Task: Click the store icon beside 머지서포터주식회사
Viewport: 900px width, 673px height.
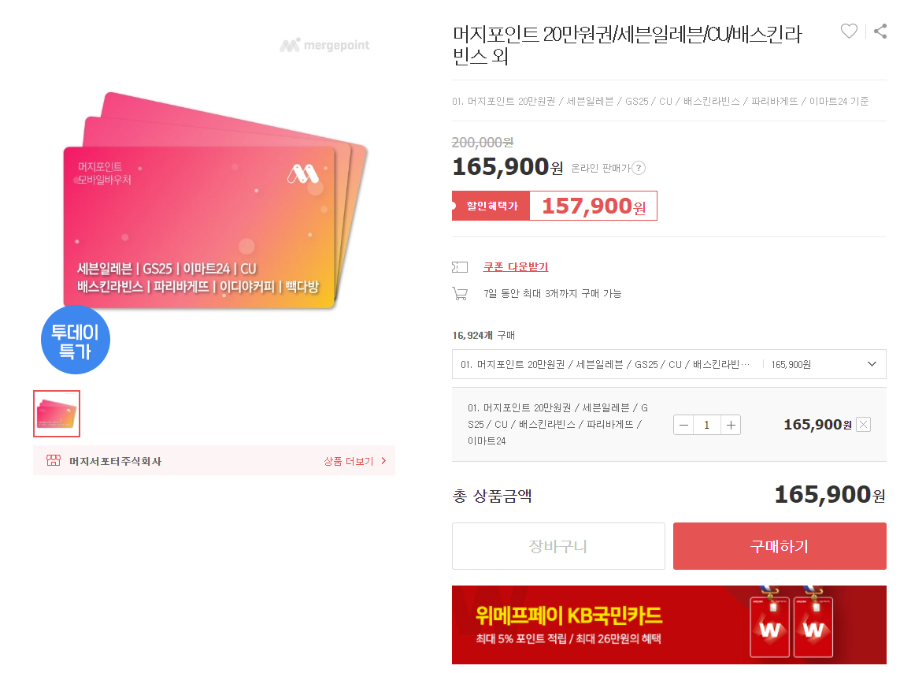Action: pos(53,461)
